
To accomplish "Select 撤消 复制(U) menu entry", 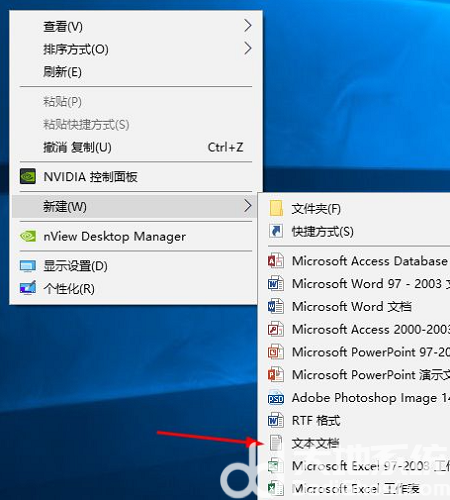I will point(136,147).
